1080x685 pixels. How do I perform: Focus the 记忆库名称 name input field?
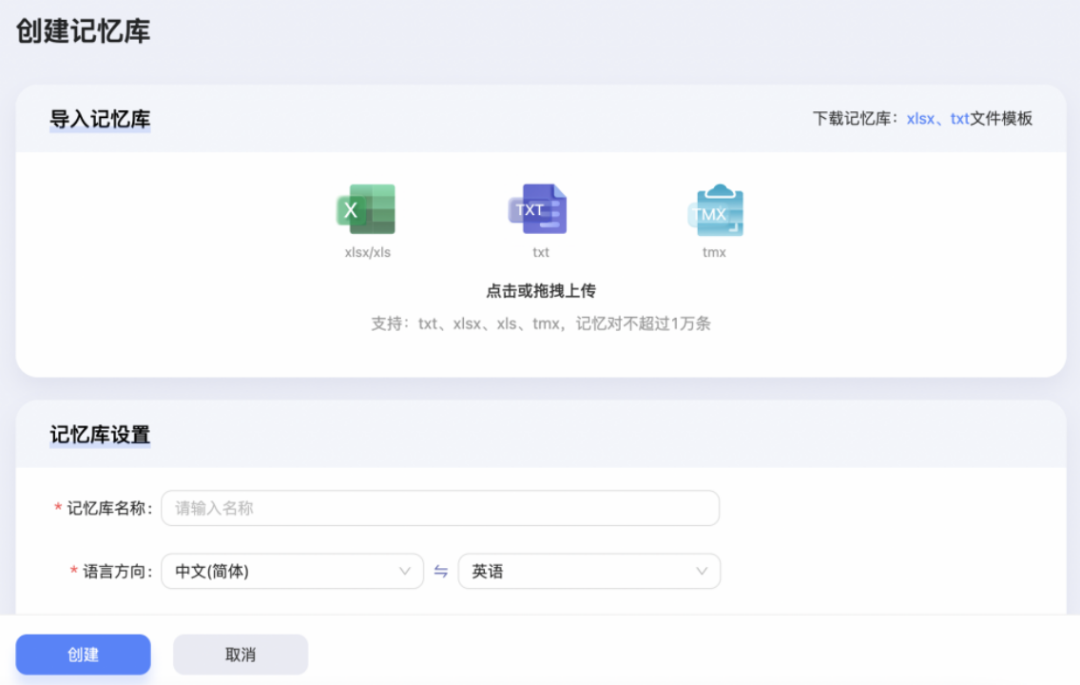click(x=440, y=508)
